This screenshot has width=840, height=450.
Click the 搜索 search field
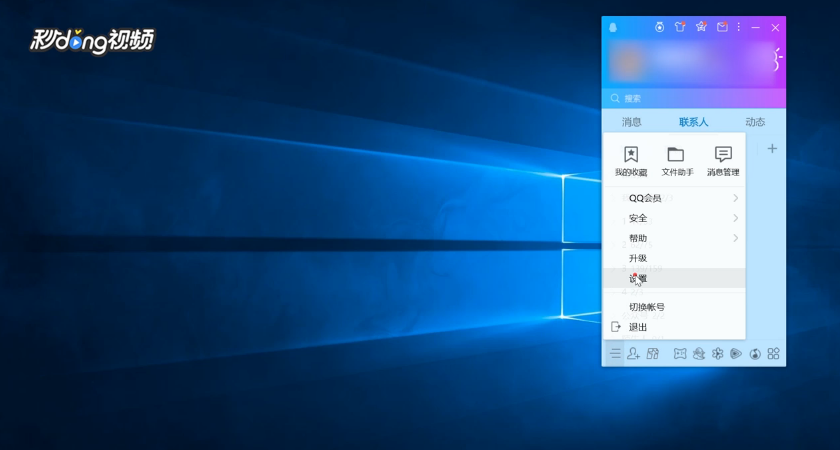pos(694,99)
